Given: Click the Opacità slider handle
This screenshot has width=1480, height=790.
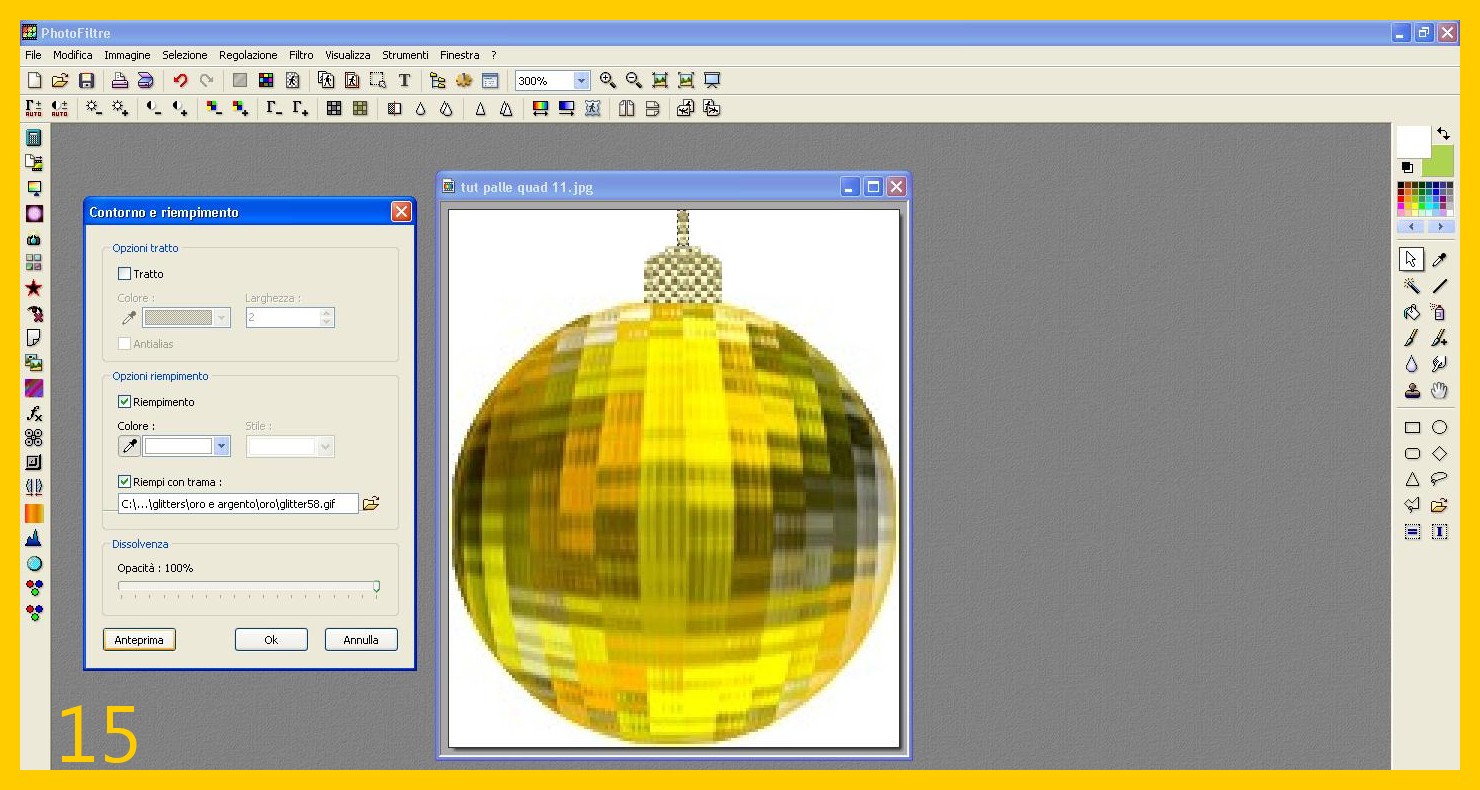Looking at the screenshot, I should (x=376, y=587).
